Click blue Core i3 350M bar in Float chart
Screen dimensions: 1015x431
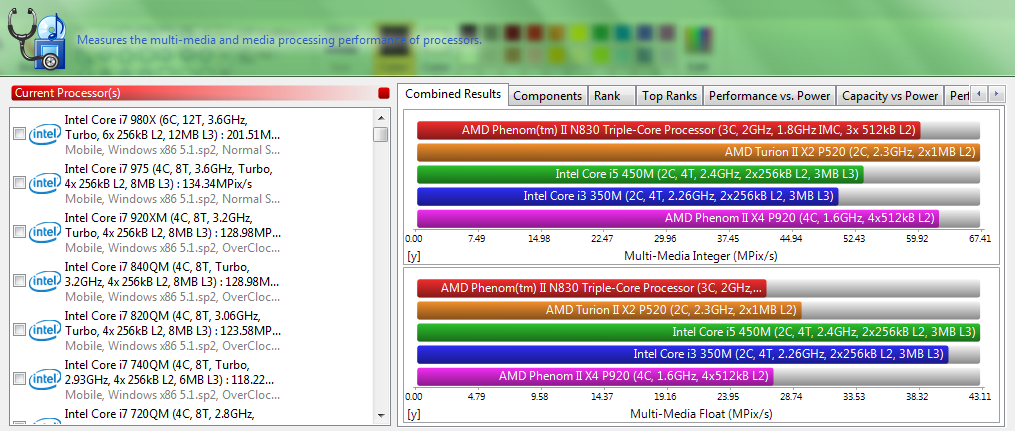[683, 354]
